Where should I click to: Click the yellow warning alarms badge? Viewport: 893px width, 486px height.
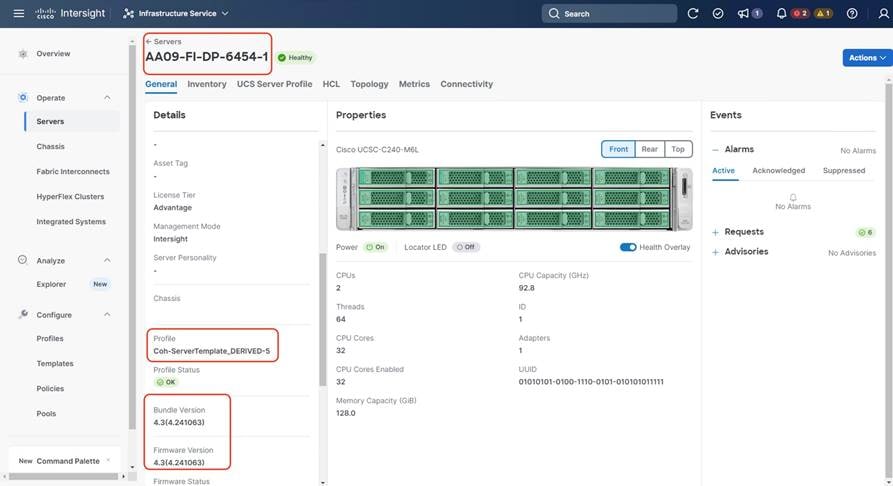point(824,13)
